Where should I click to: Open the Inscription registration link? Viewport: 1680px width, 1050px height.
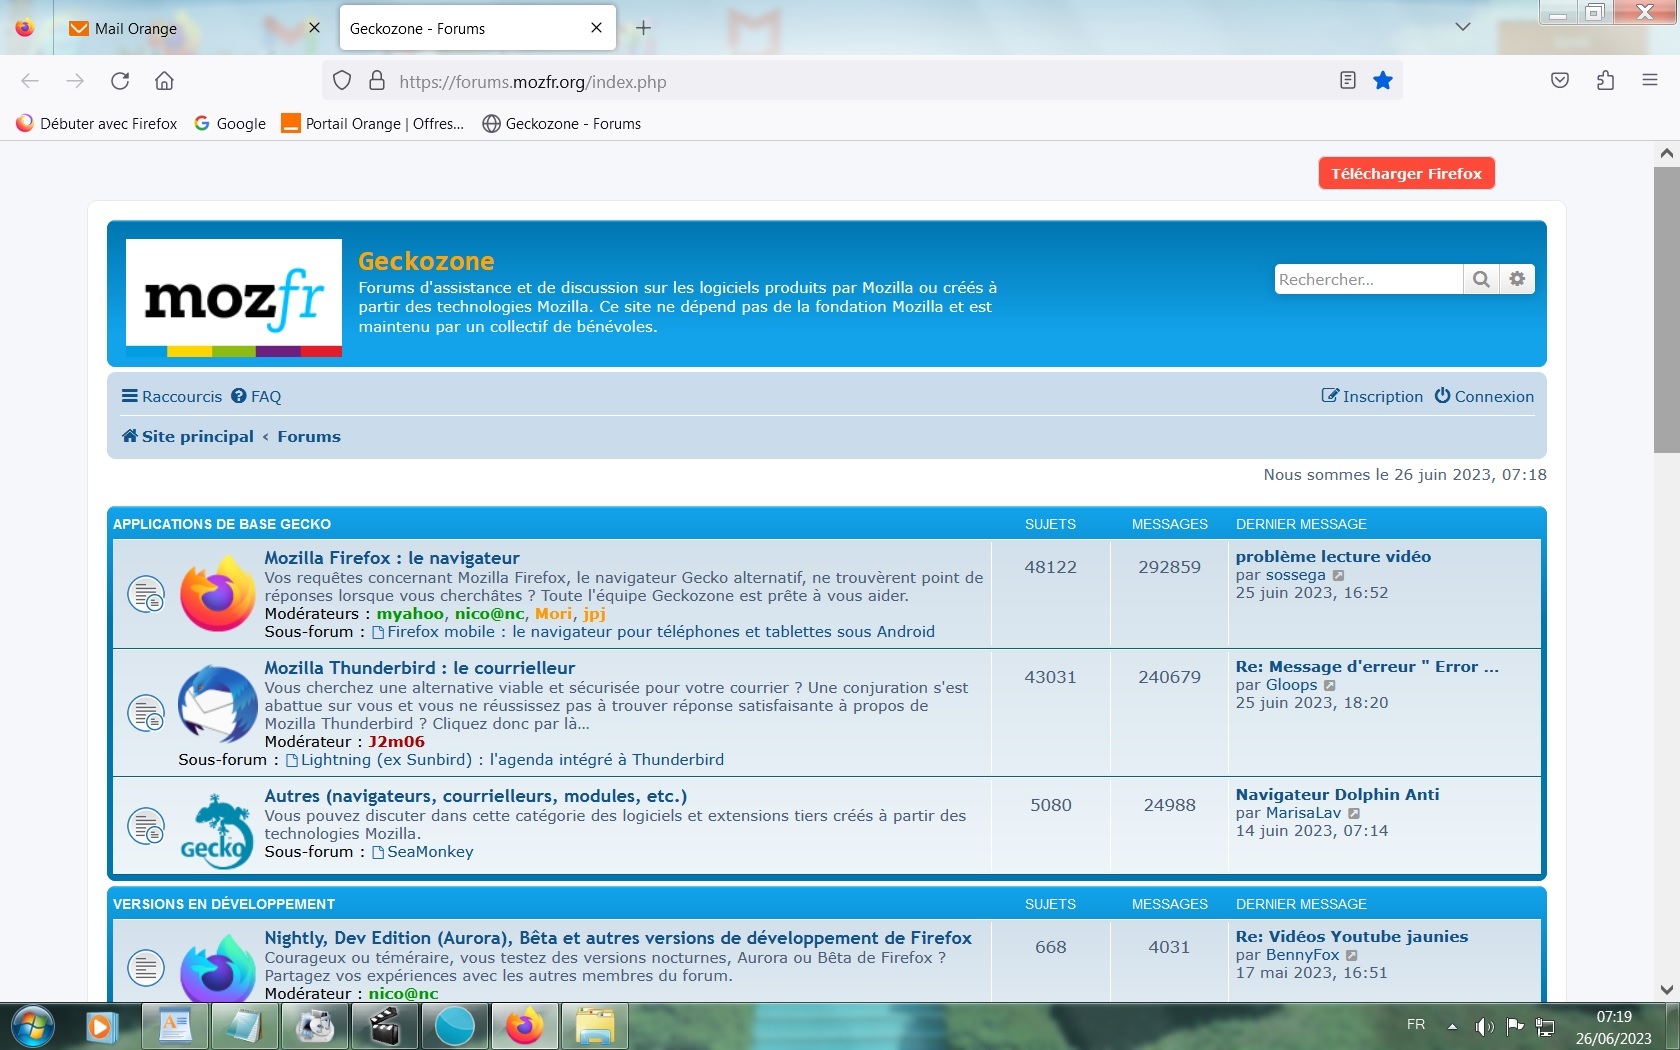pos(1372,396)
